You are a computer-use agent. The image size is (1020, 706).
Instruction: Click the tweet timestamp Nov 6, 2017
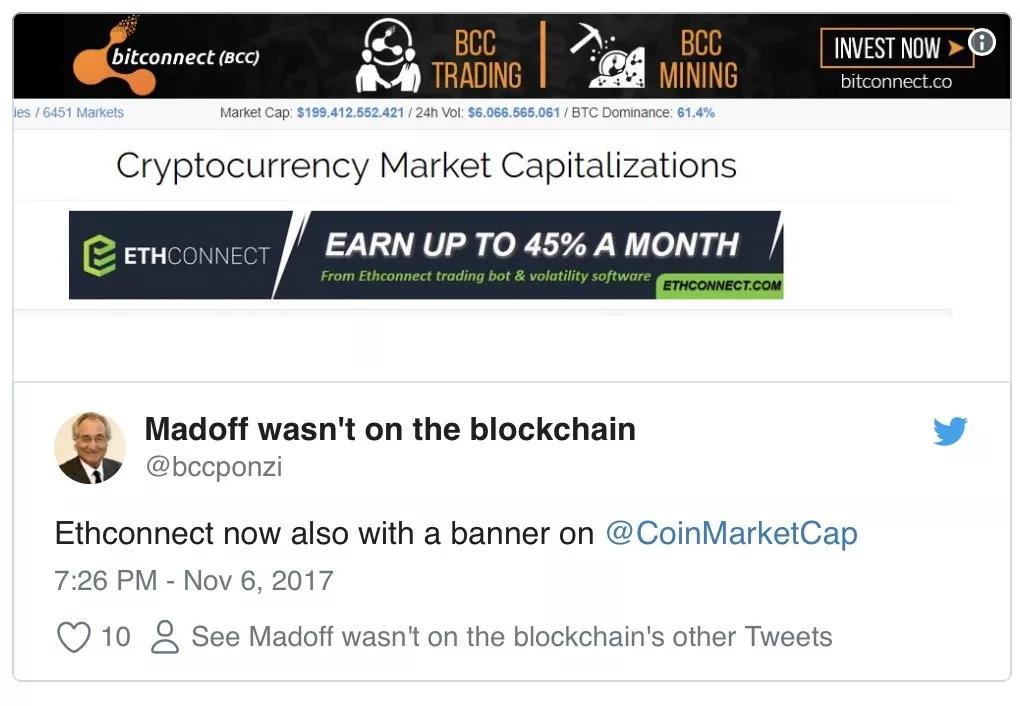194,581
